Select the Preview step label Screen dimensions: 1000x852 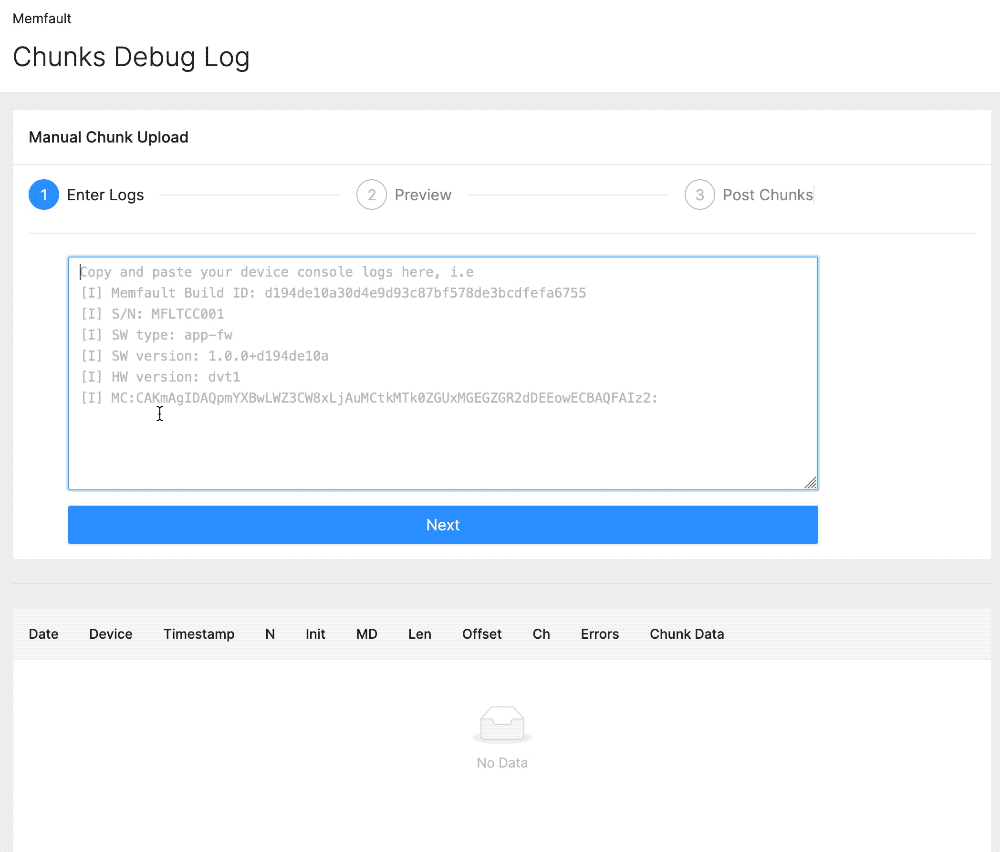pyautogui.click(x=423, y=195)
